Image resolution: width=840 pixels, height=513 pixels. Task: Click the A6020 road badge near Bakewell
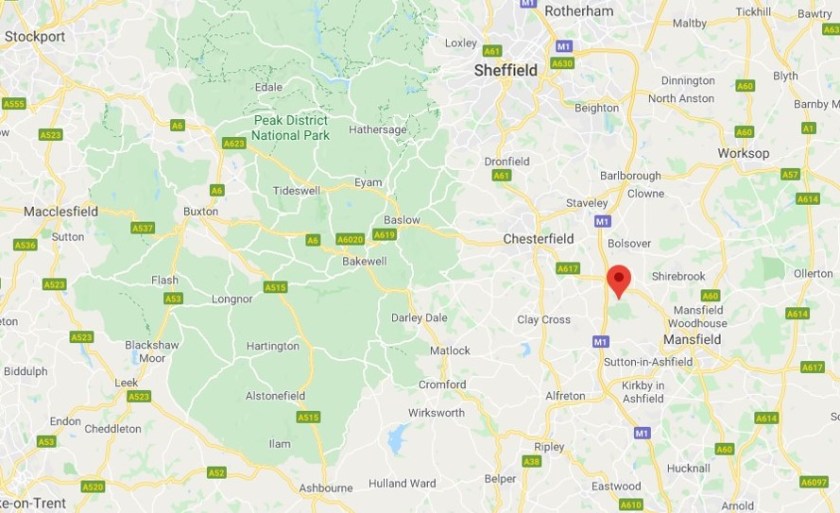pyautogui.click(x=350, y=239)
